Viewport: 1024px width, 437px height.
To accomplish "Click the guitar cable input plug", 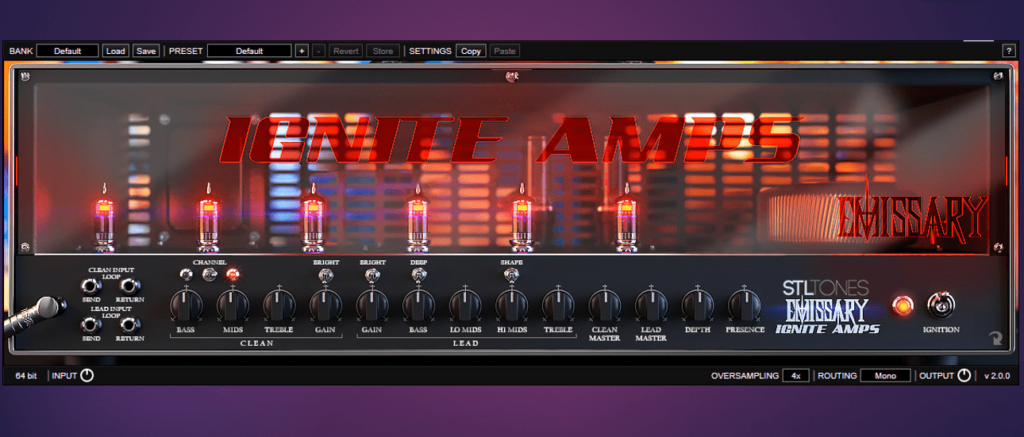I will tap(36, 315).
